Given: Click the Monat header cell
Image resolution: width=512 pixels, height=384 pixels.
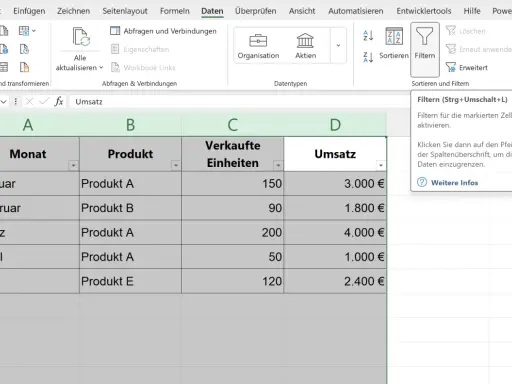Looking at the screenshot, I should (x=39, y=154).
